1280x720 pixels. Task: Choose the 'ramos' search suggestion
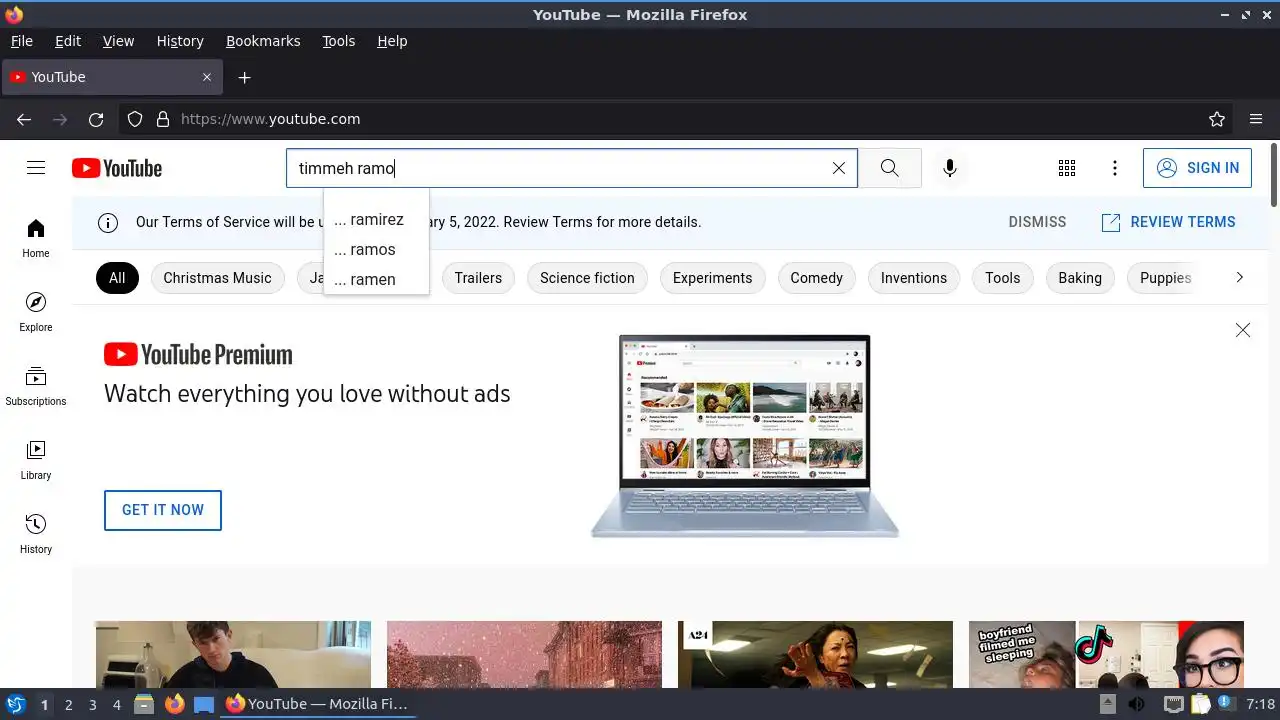click(376, 249)
